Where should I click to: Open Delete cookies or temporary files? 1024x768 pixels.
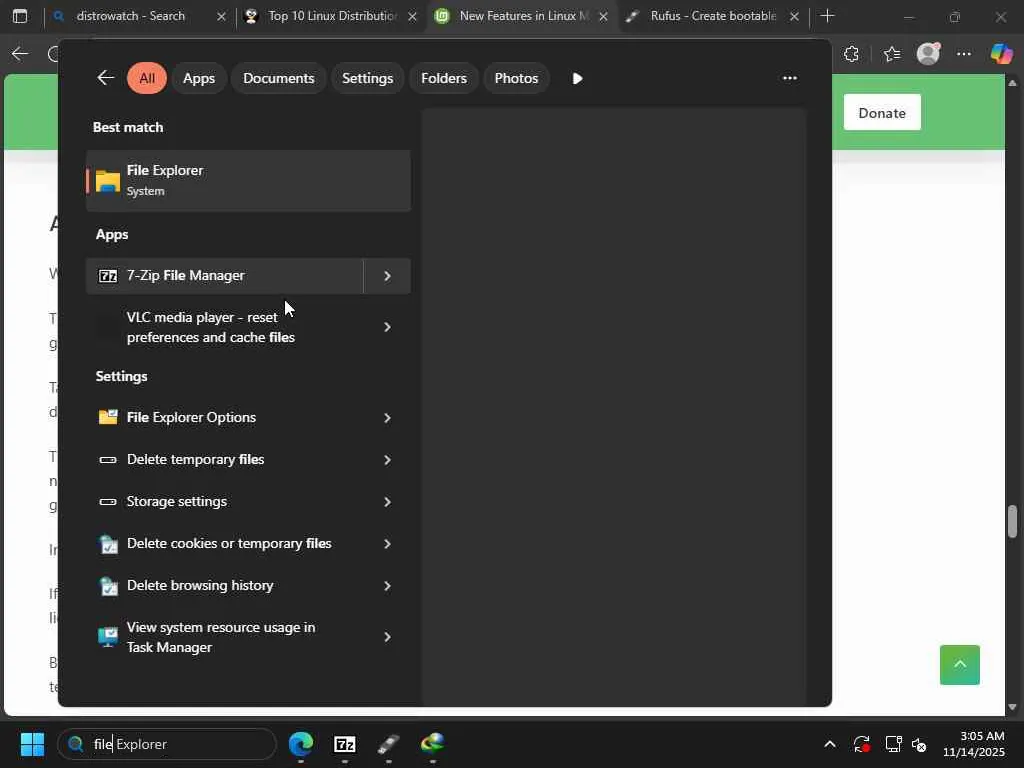(x=224, y=543)
